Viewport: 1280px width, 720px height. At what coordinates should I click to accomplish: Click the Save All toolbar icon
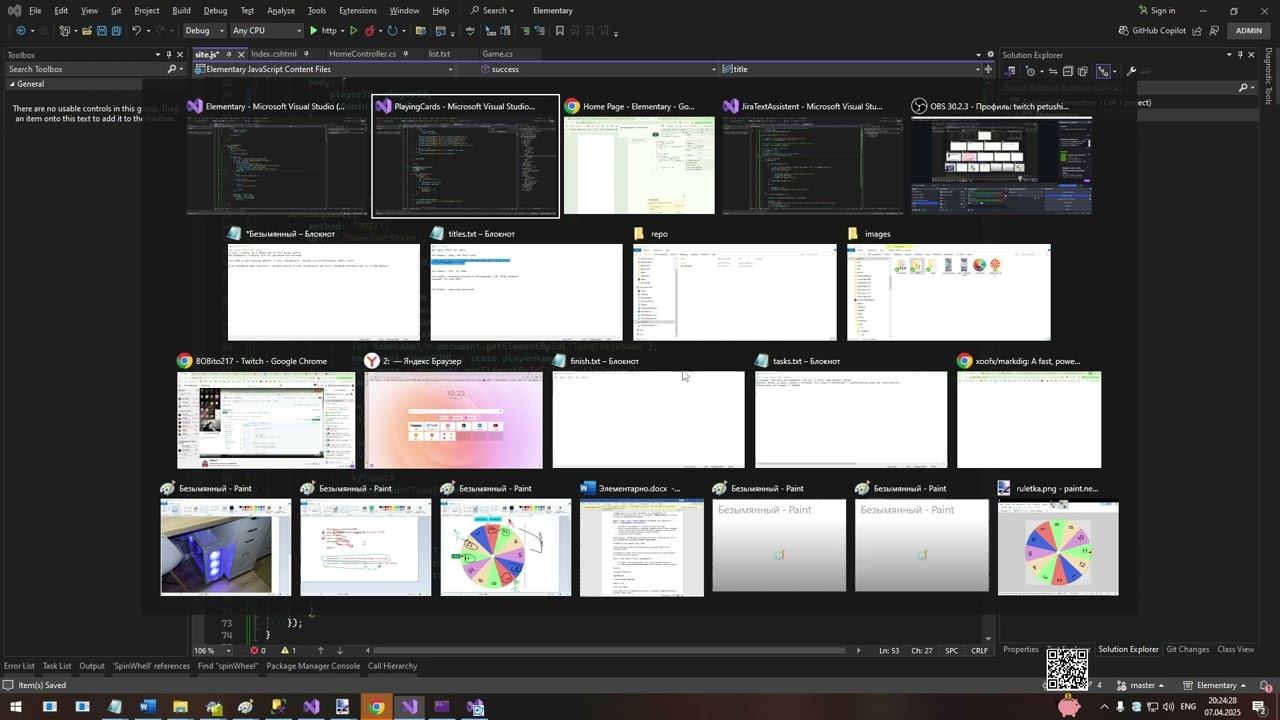[x=116, y=31]
